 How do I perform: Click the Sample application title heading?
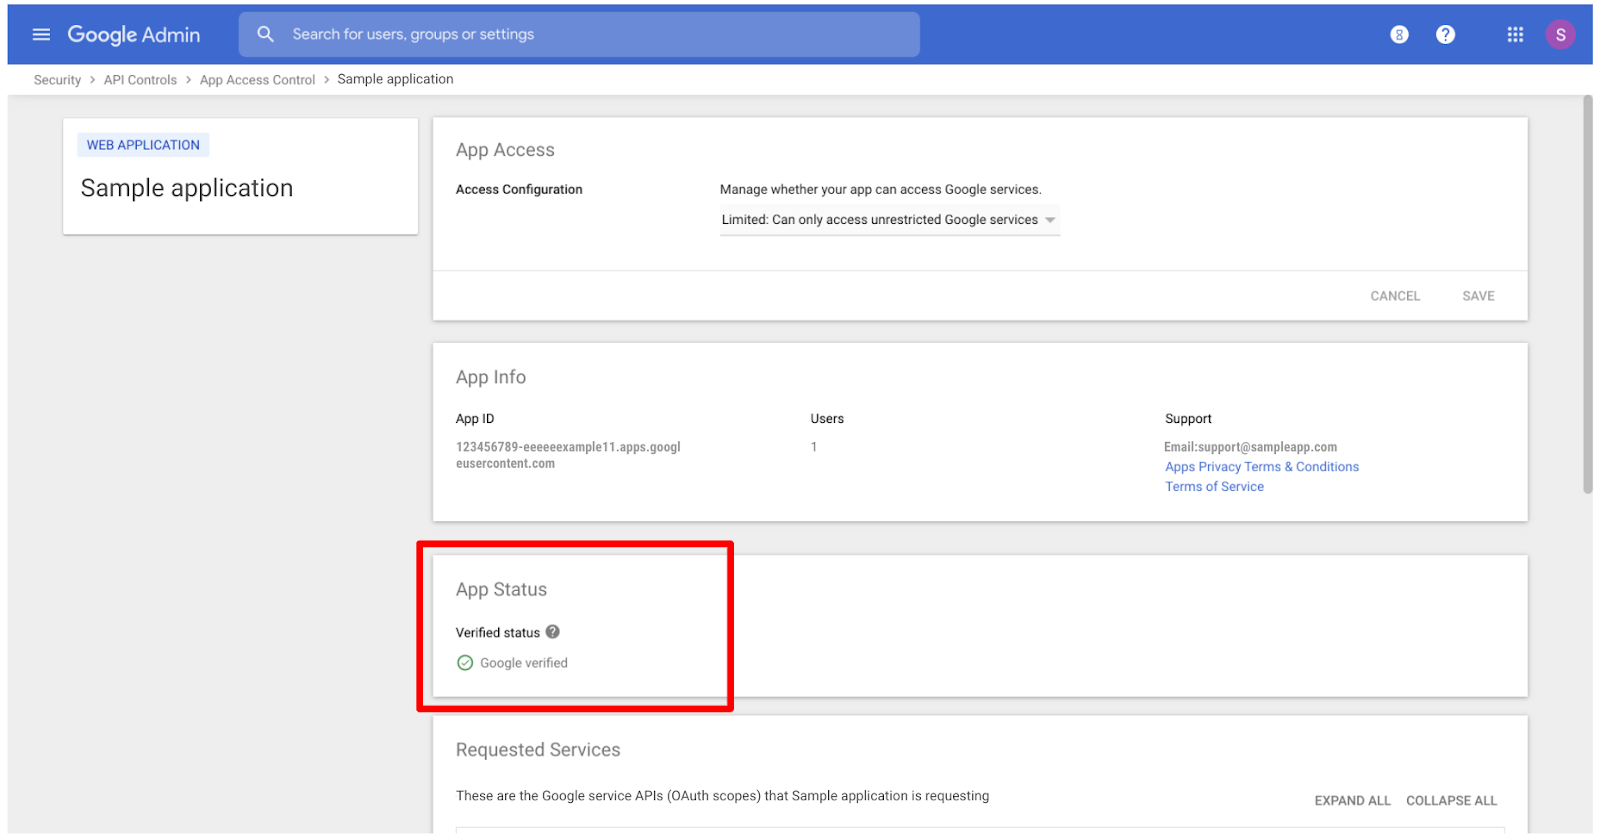pos(187,188)
